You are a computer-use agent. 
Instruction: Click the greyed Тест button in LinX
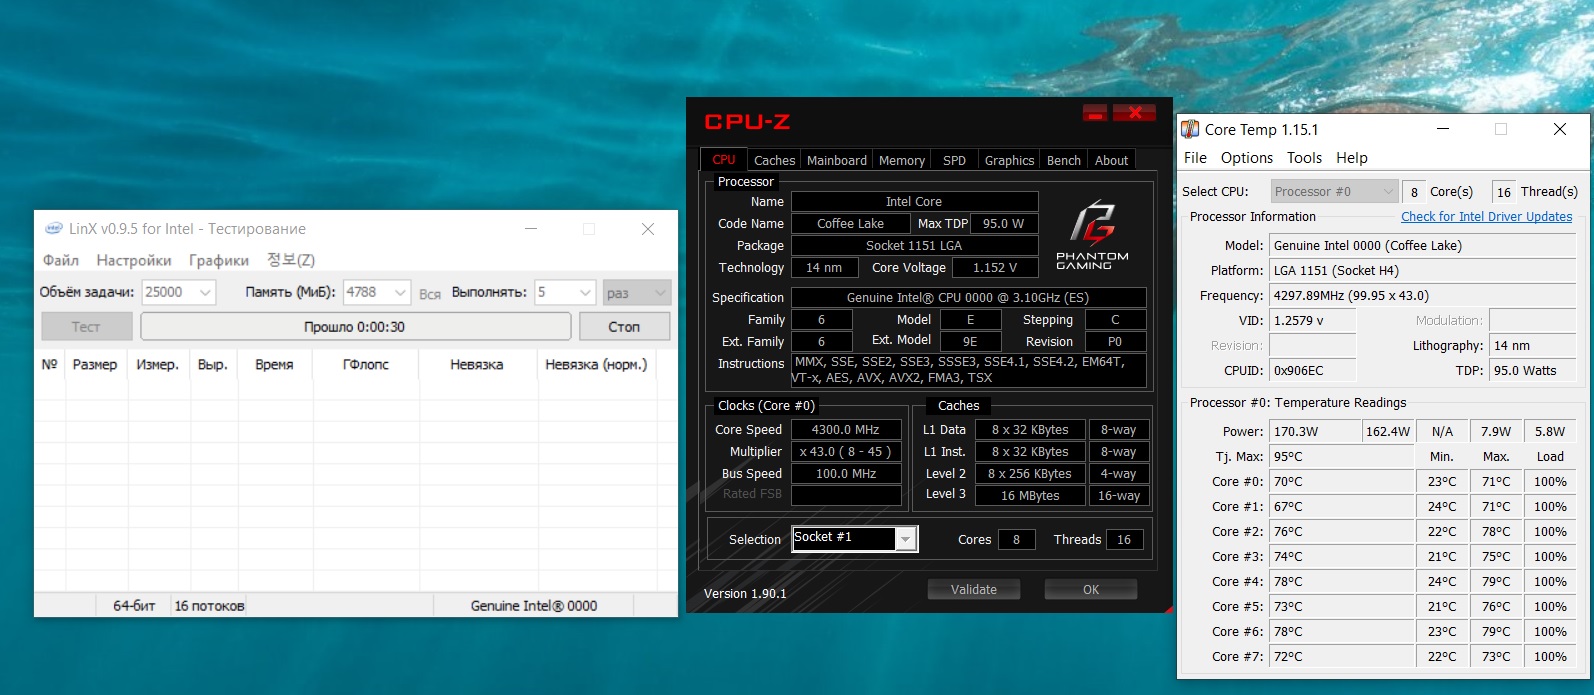[86, 327]
